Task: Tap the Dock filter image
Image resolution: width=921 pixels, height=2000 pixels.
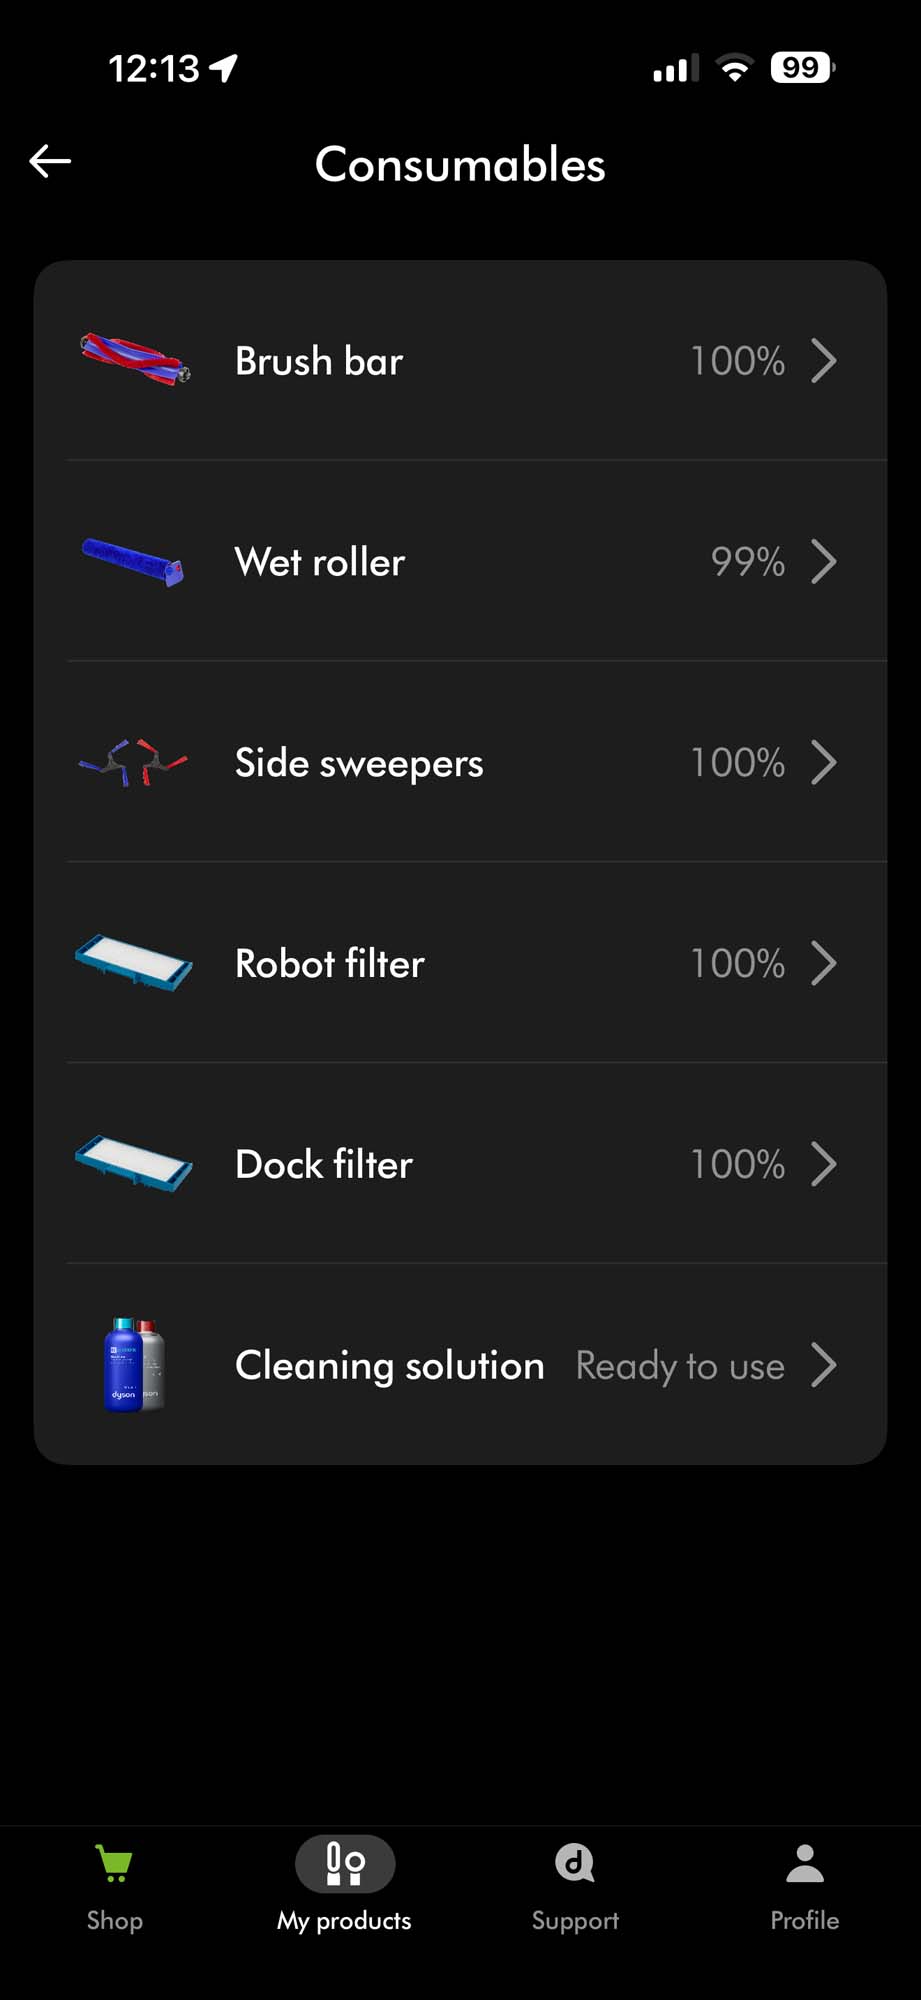Action: point(133,1164)
